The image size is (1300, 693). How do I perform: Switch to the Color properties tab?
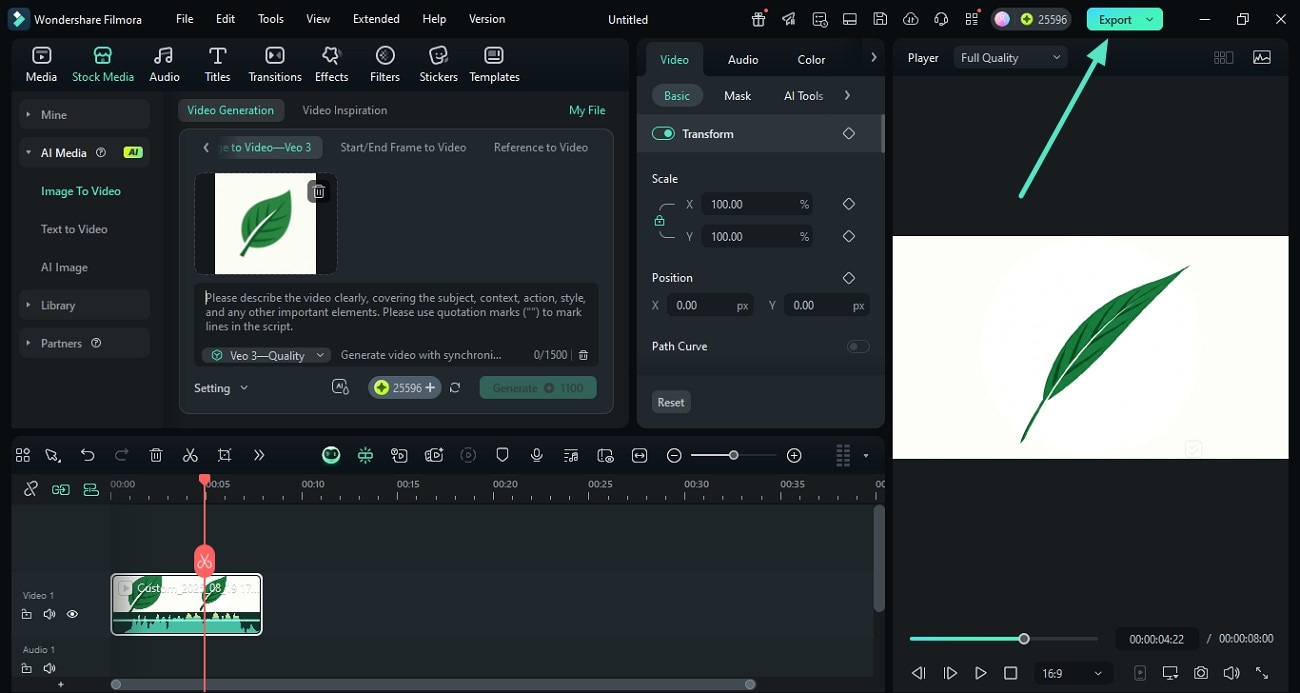[811, 59]
